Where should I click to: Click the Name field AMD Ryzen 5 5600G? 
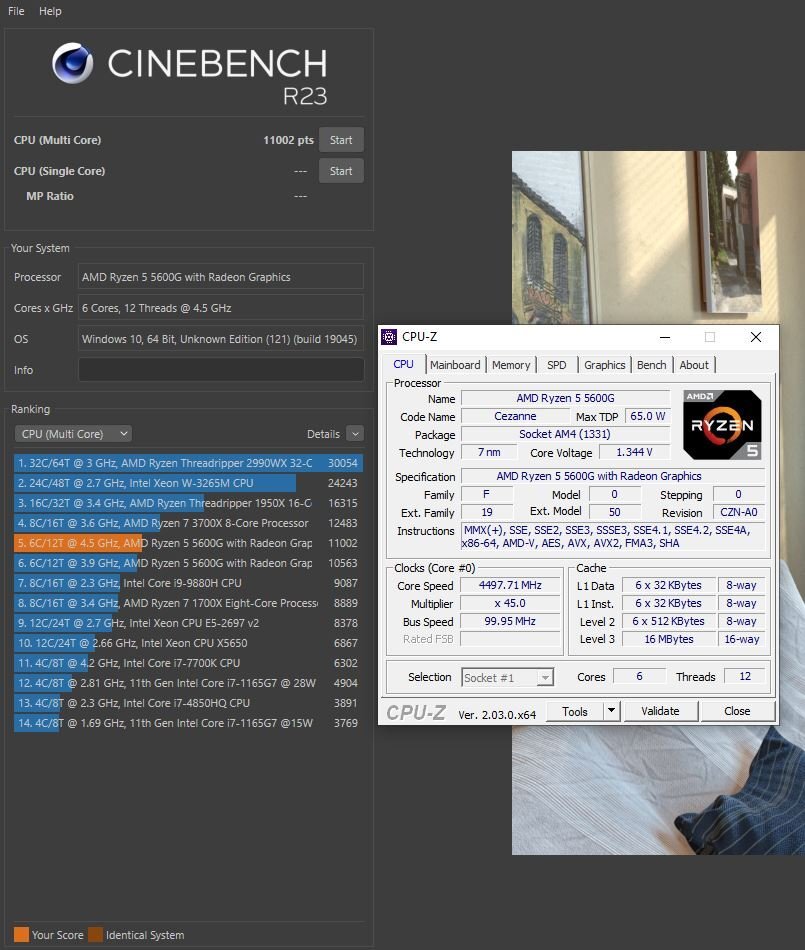click(x=565, y=398)
